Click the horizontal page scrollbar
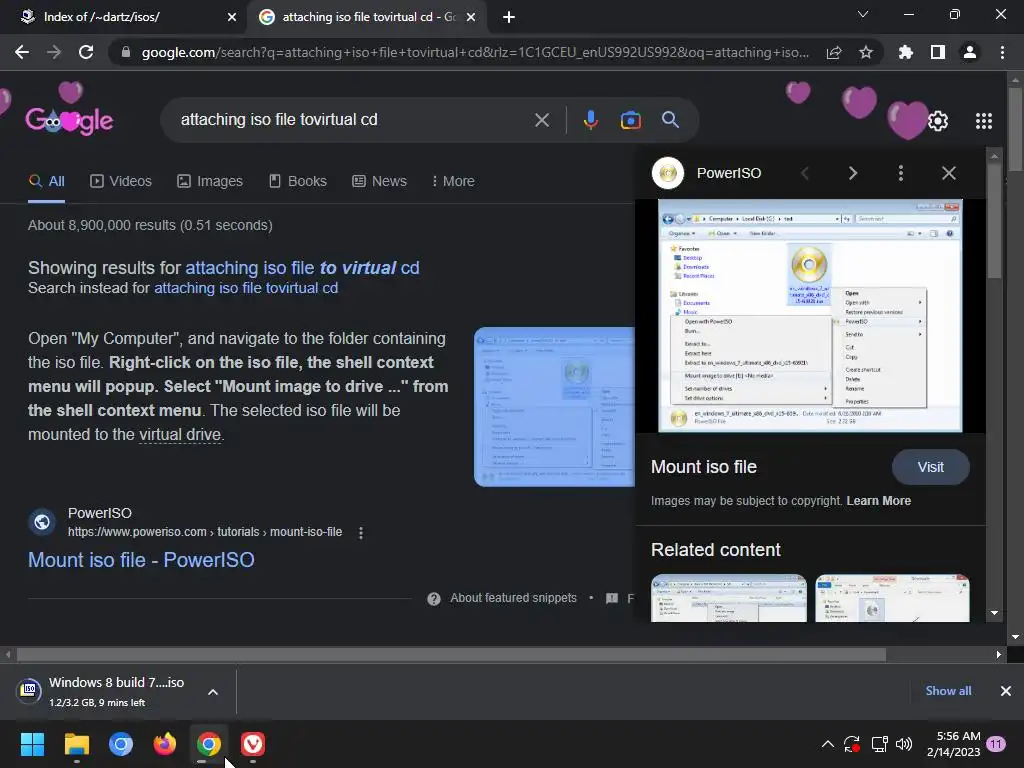 451,654
